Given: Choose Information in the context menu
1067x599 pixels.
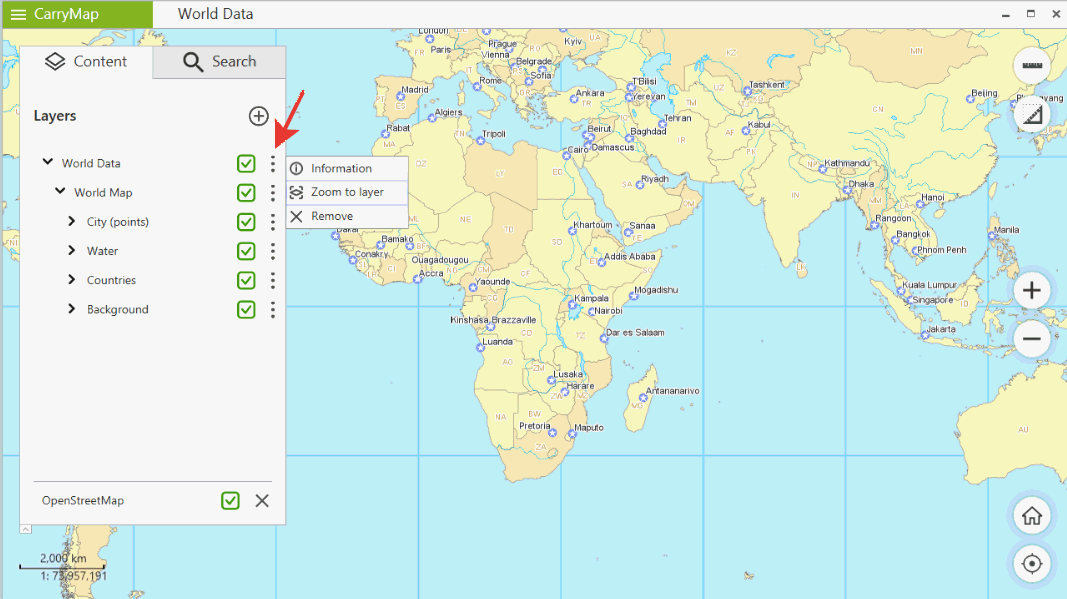Looking at the screenshot, I should (x=341, y=168).
